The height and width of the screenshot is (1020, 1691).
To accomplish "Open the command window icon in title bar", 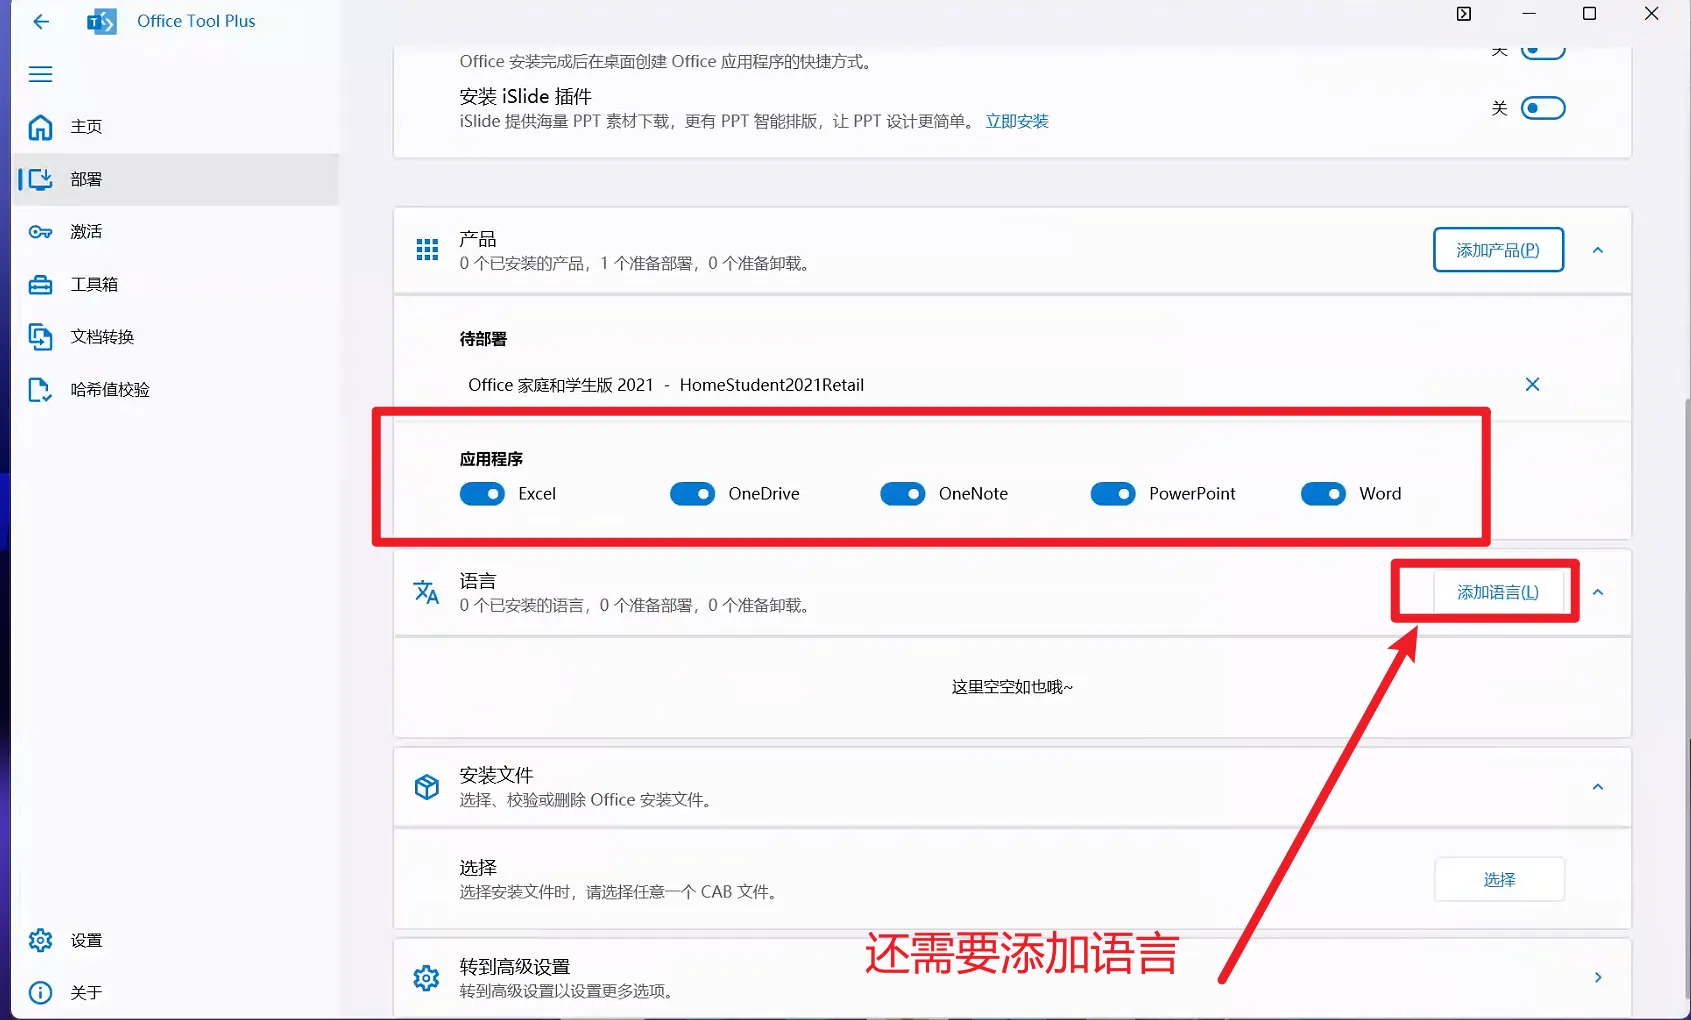I will point(1464,14).
